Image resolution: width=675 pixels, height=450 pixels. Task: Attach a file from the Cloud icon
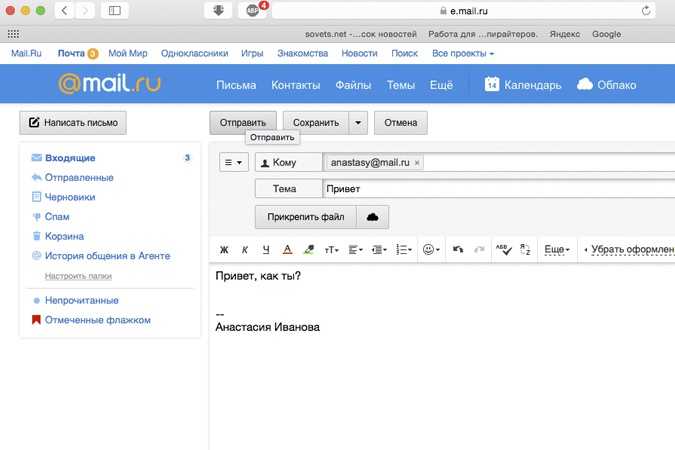372,217
